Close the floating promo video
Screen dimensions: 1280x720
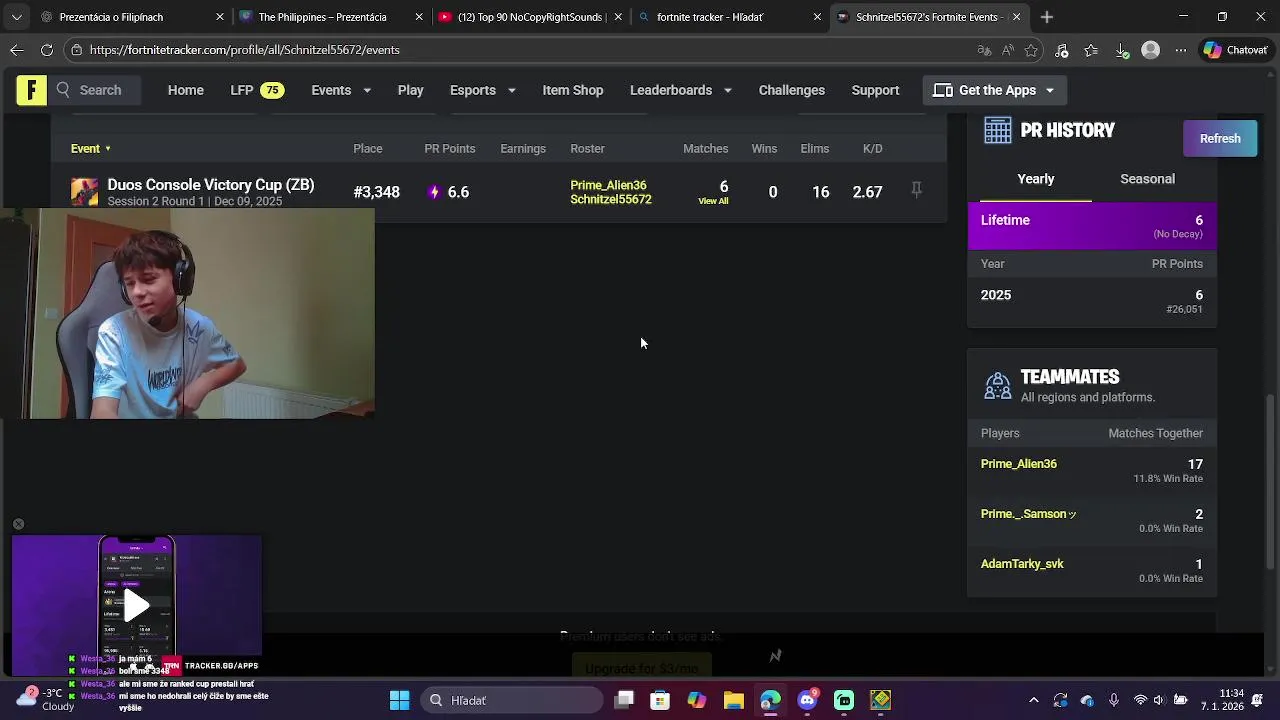(x=18, y=524)
